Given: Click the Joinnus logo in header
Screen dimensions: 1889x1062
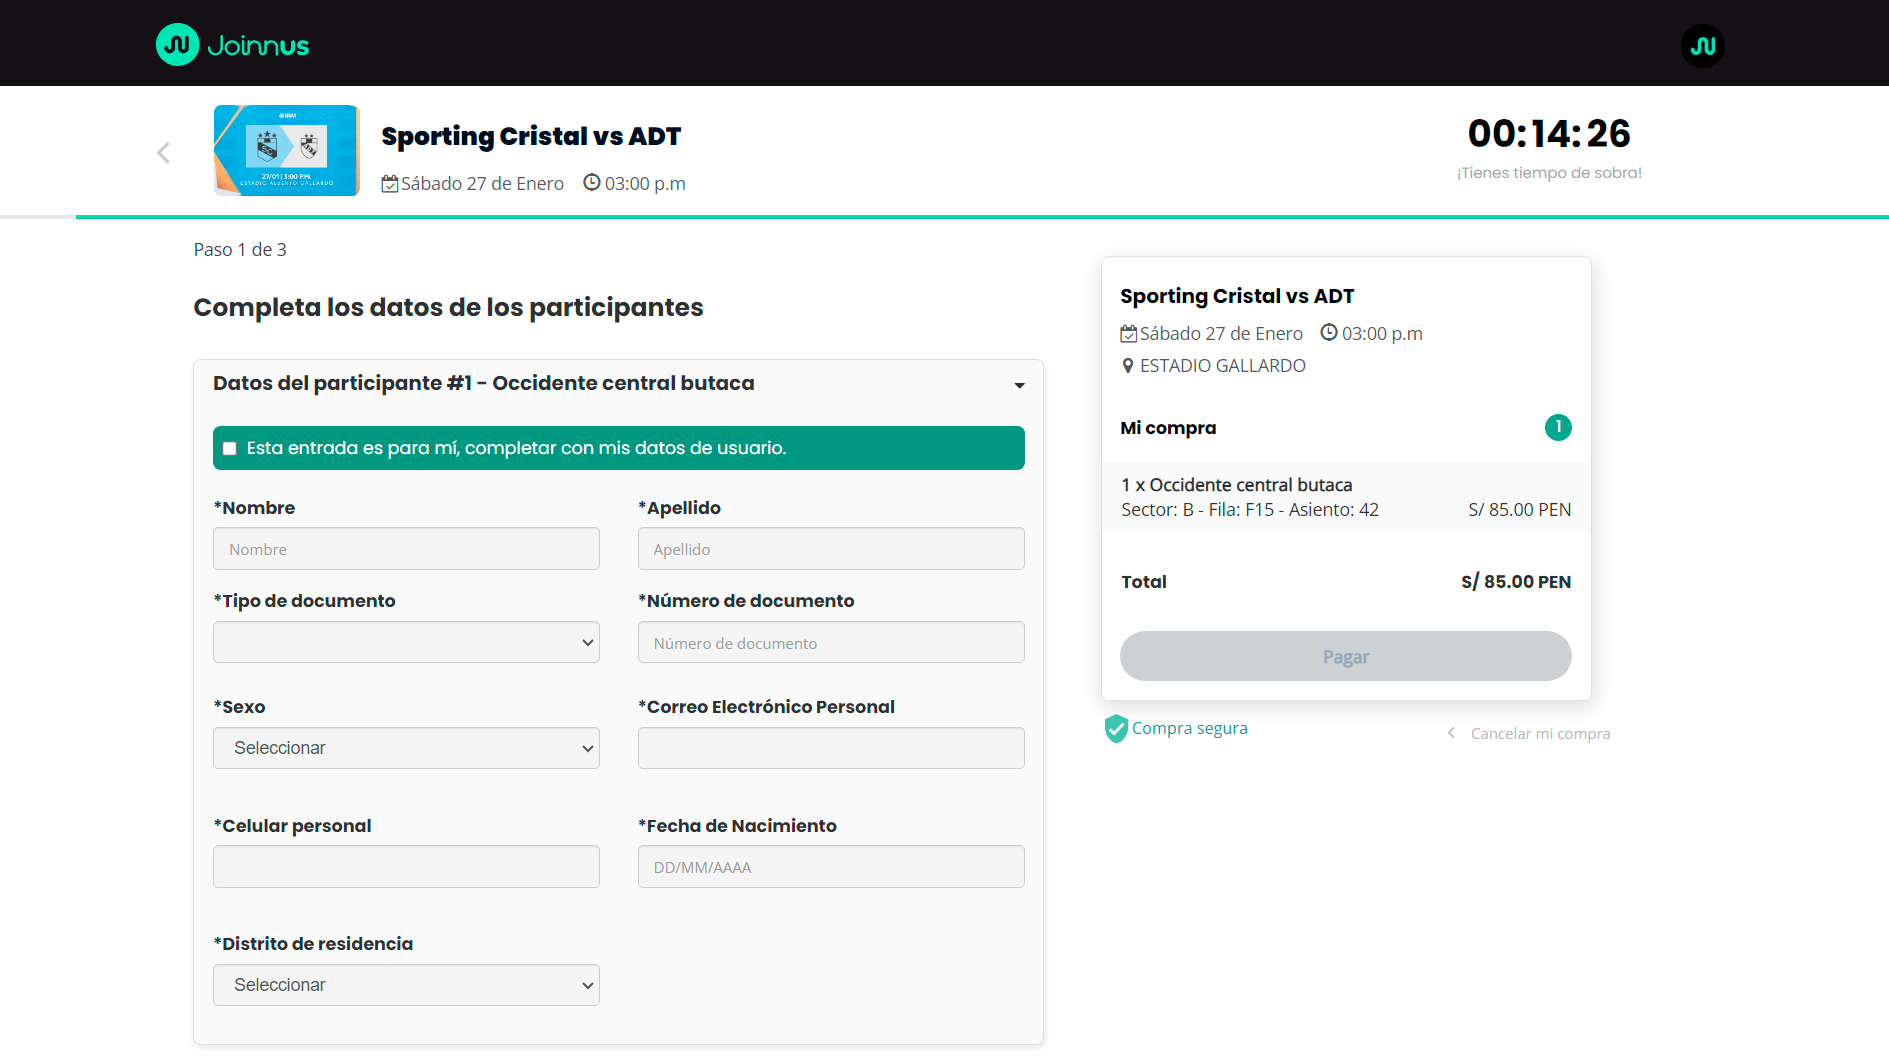Looking at the screenshot, I should click(232, 45).
